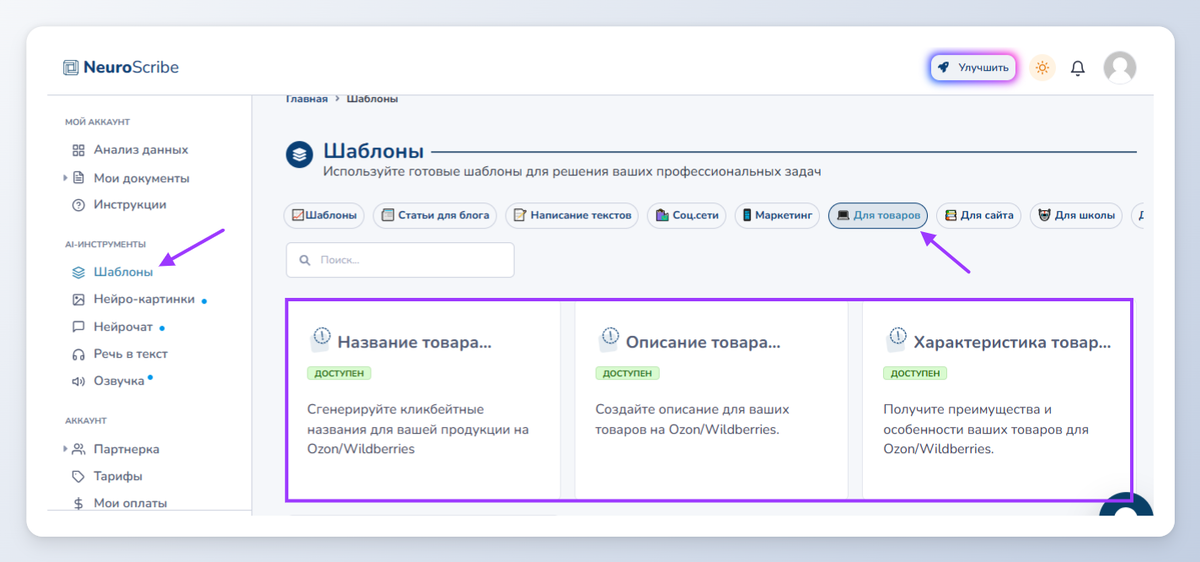Open the Название товара template card
1200x562 pixels.
[424, 398]
